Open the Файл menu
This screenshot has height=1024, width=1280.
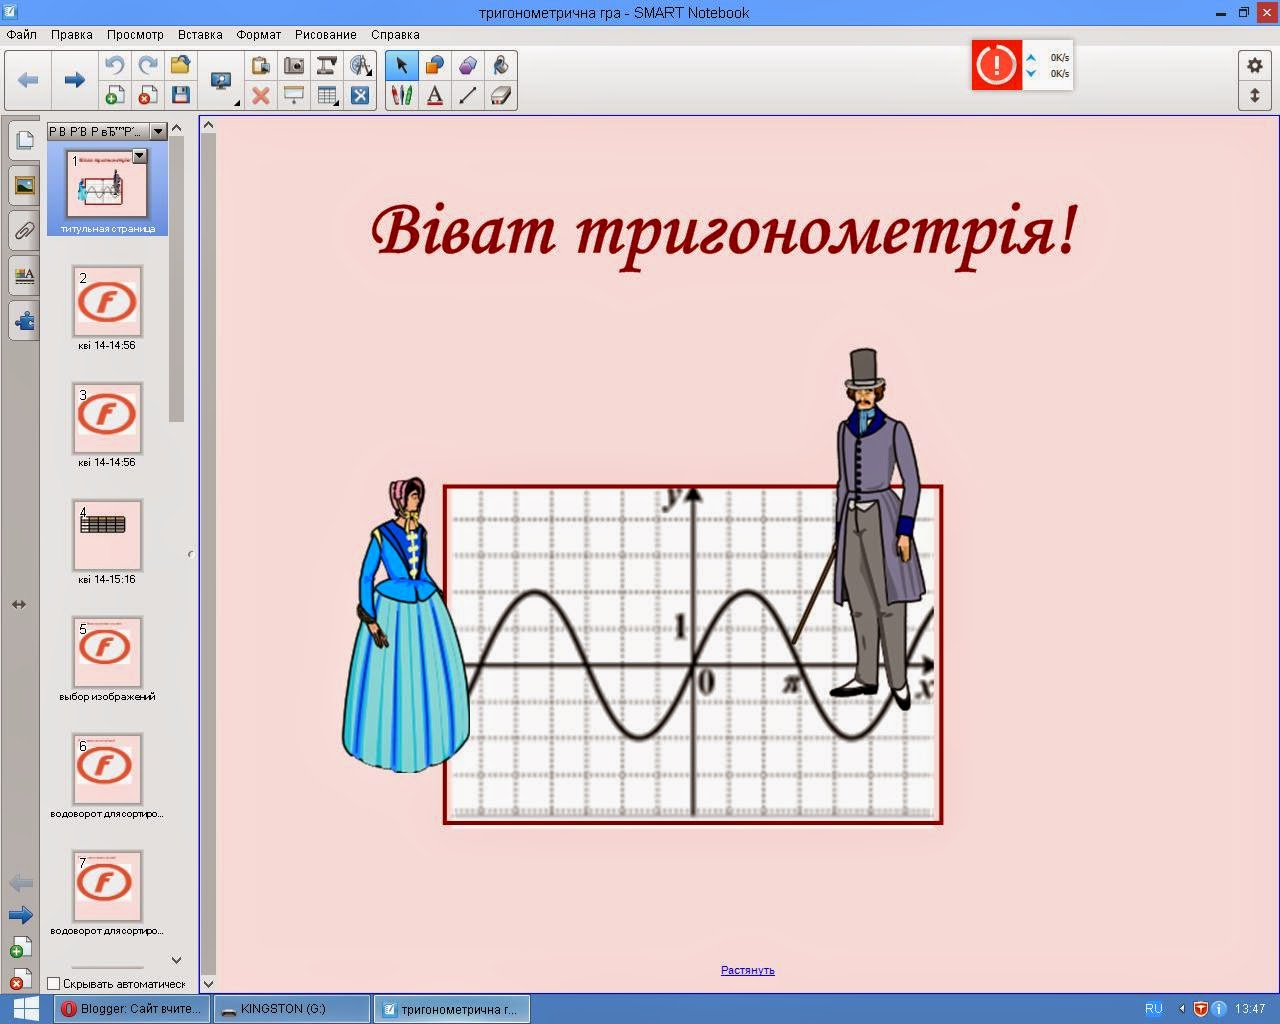[x=21, y=34]
